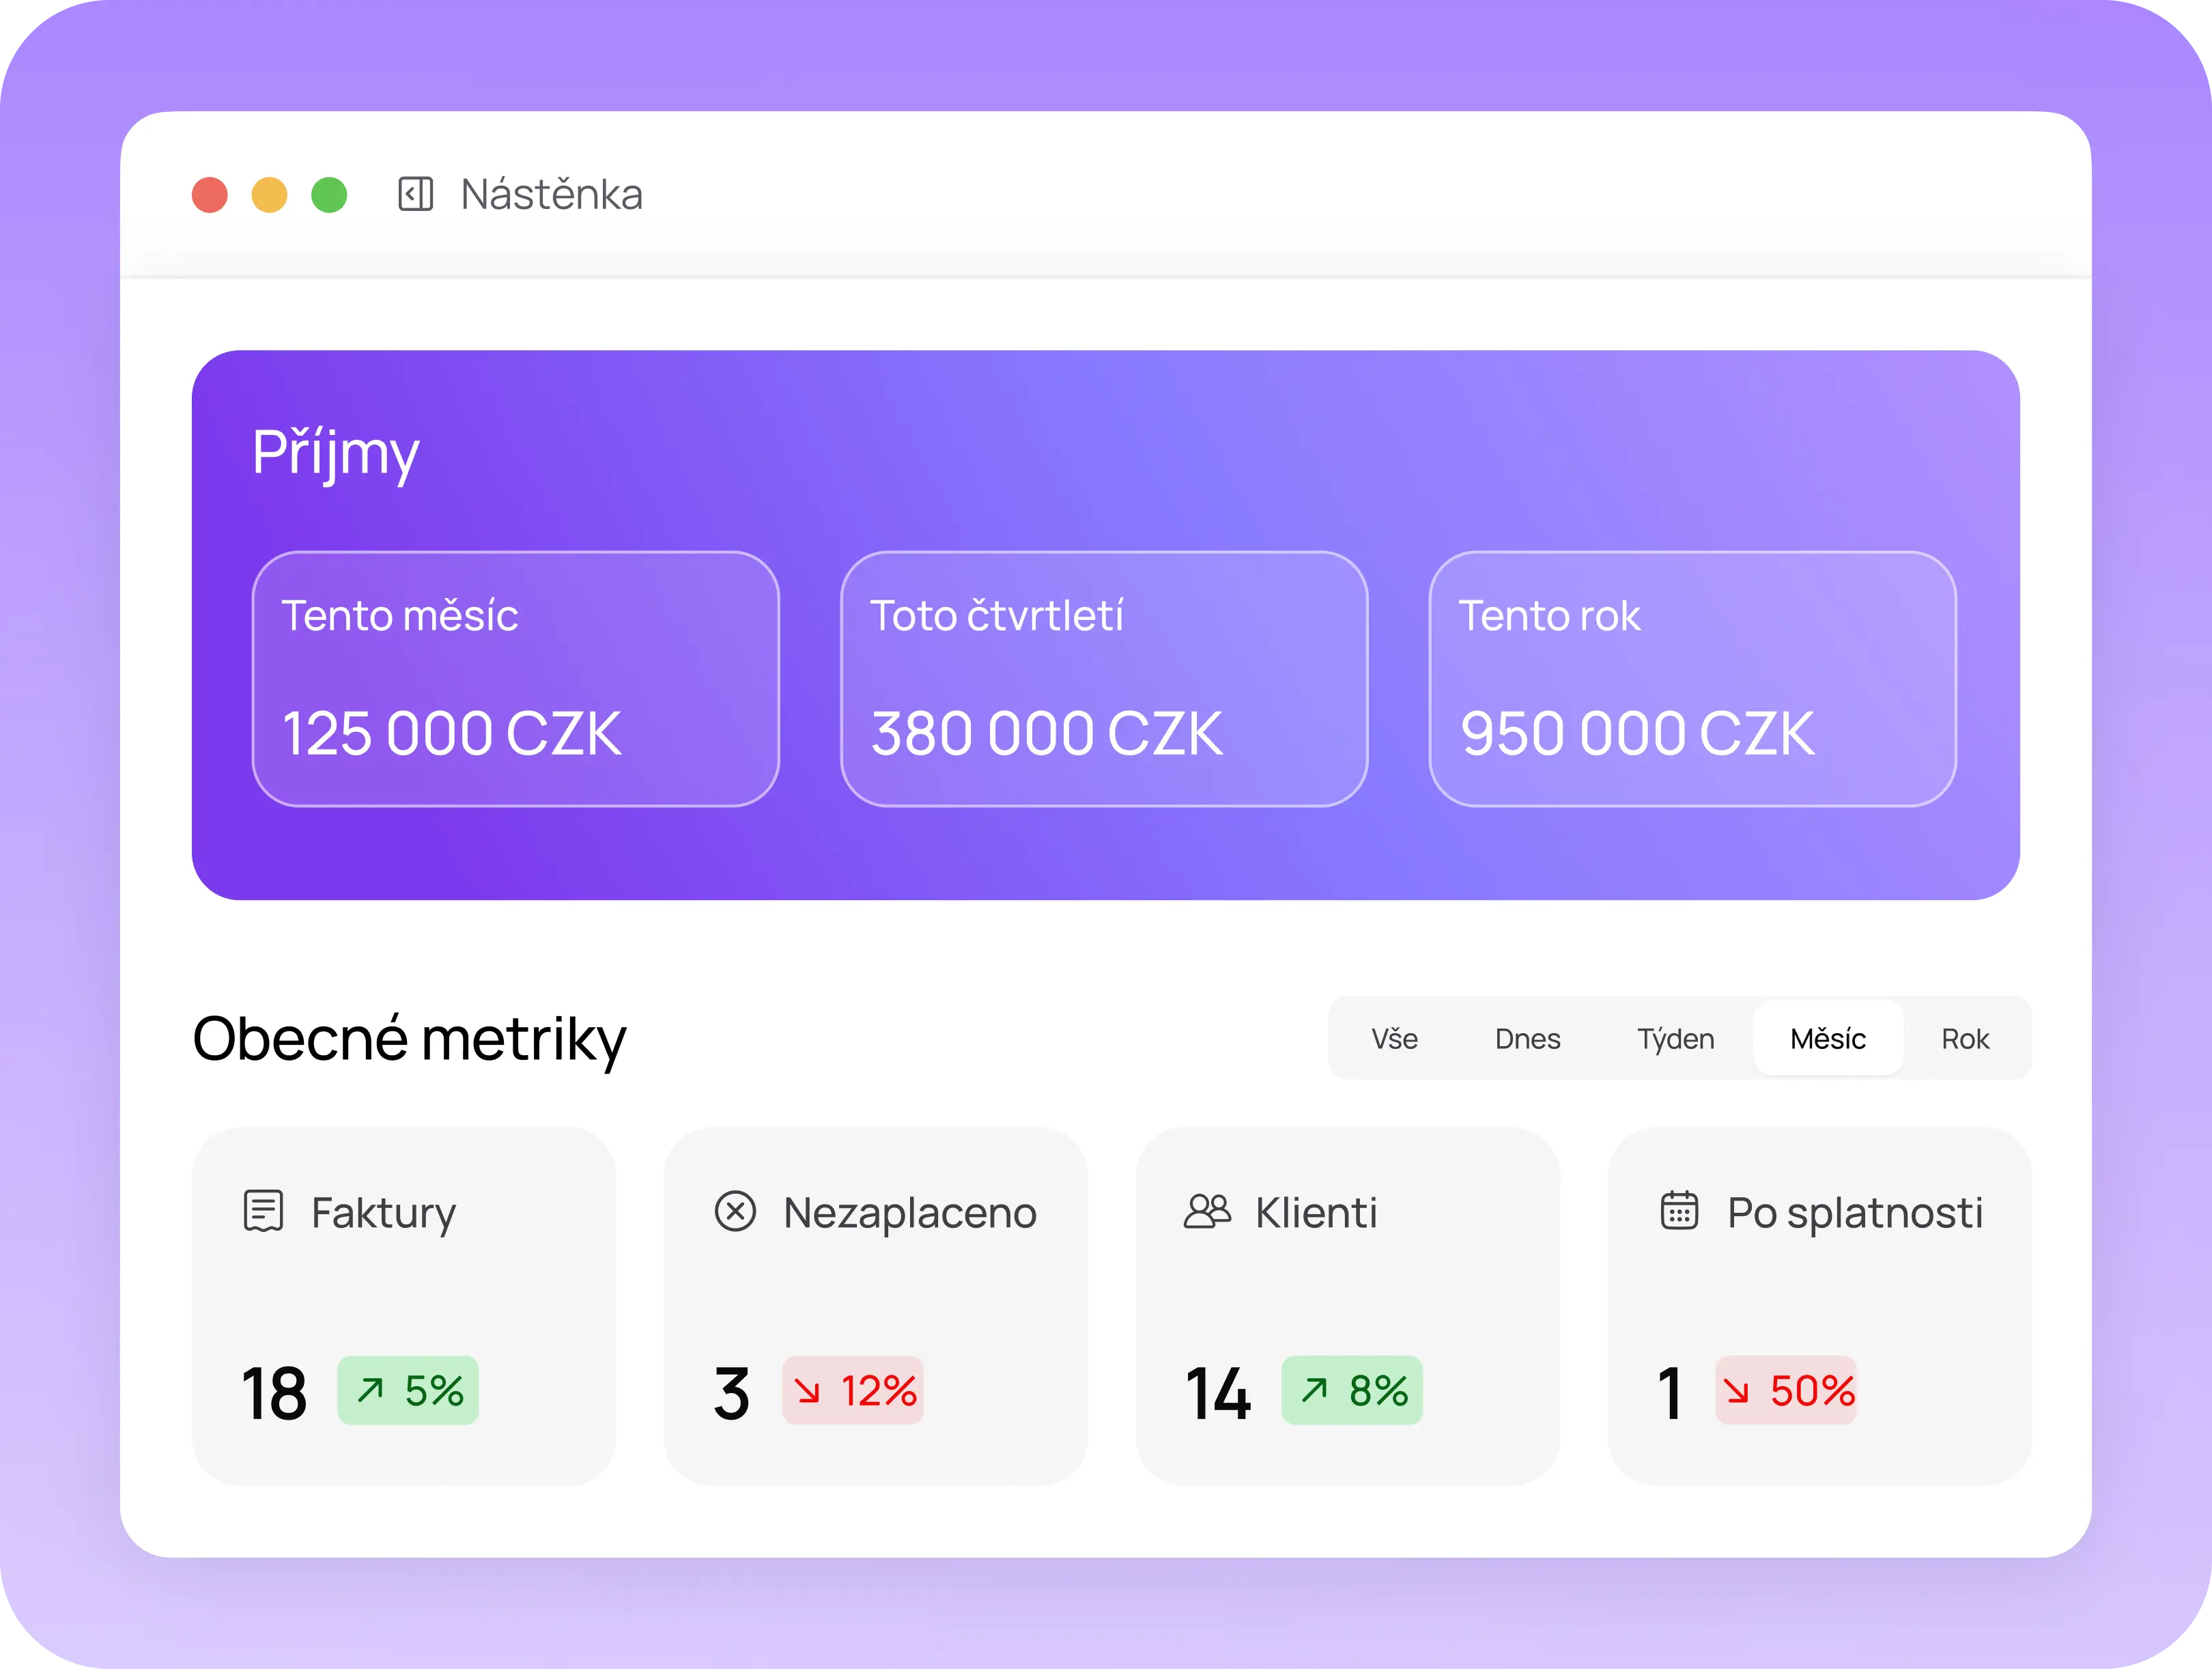Screen dimensions: 2212x1669
Task: Click the 950 000 CZK value
Action: click(x=1638, y=734)
